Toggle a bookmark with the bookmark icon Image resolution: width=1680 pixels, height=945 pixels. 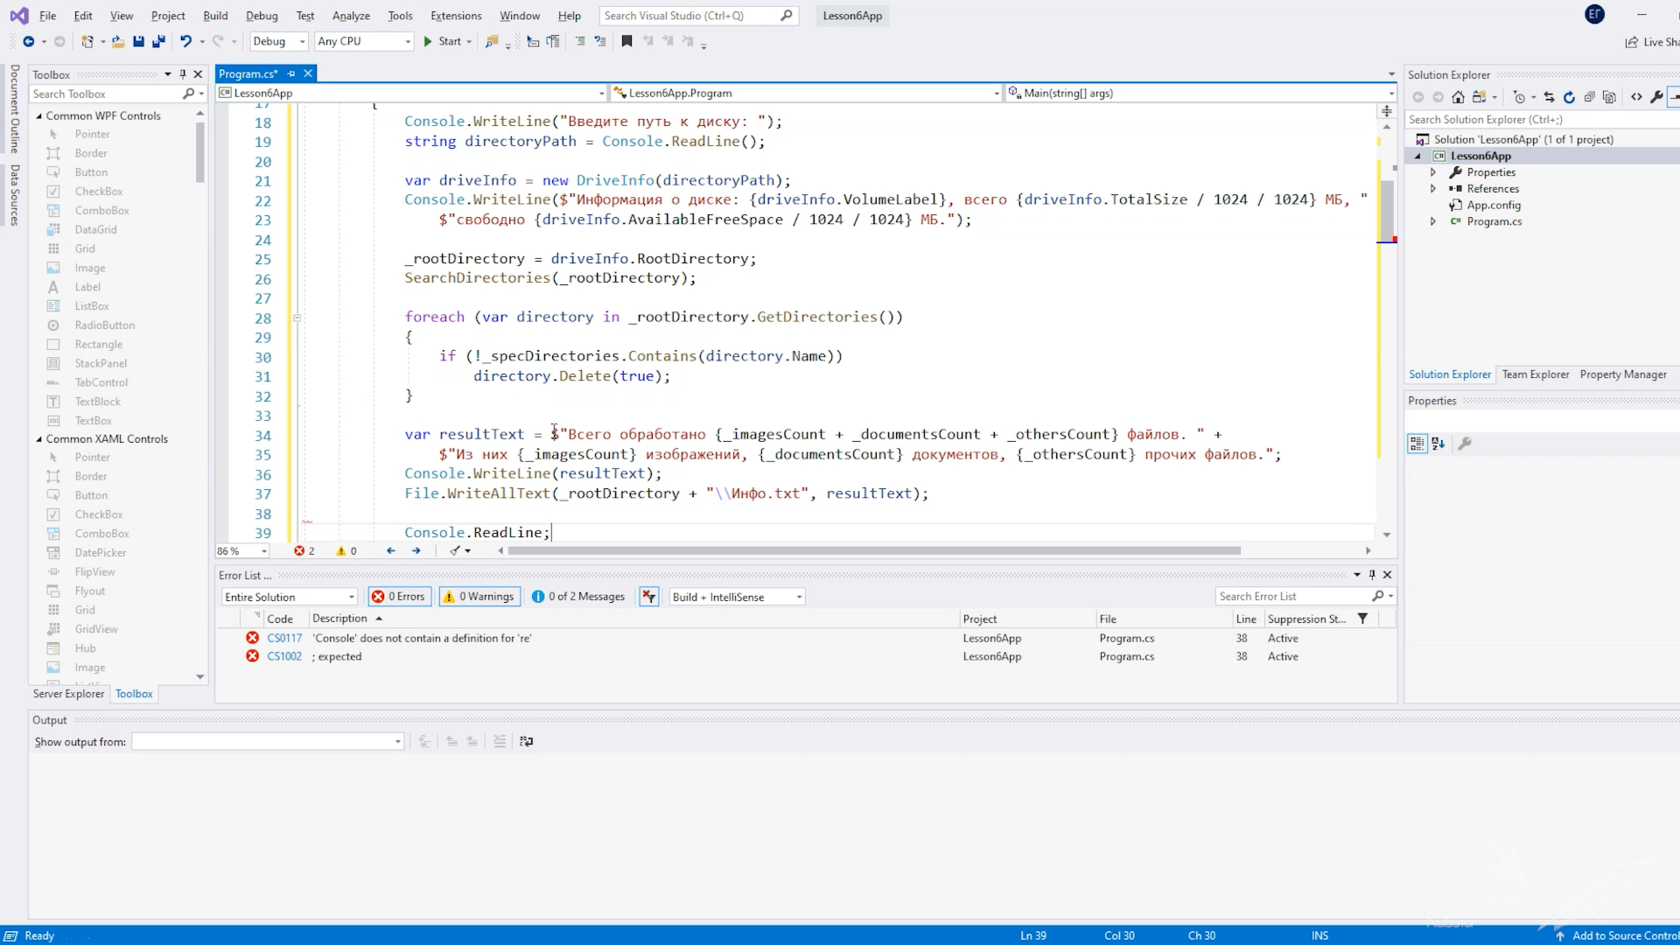(x=627, y=41)
